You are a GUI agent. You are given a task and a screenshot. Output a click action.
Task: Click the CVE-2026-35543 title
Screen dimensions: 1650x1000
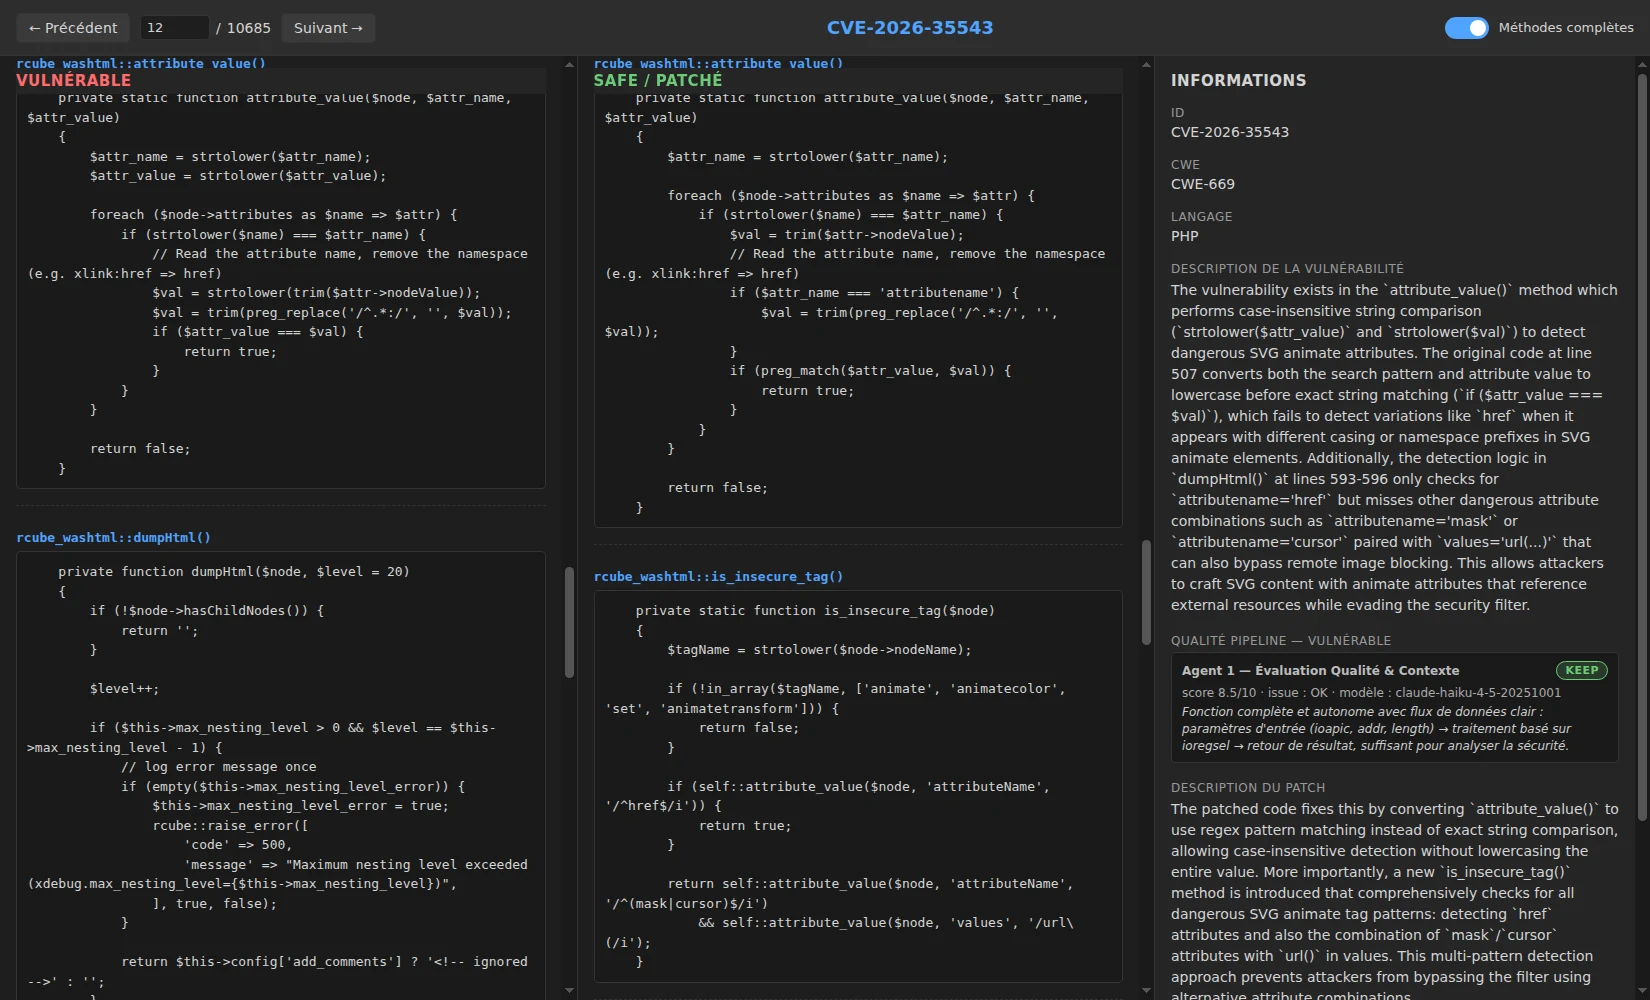(910, 28)
